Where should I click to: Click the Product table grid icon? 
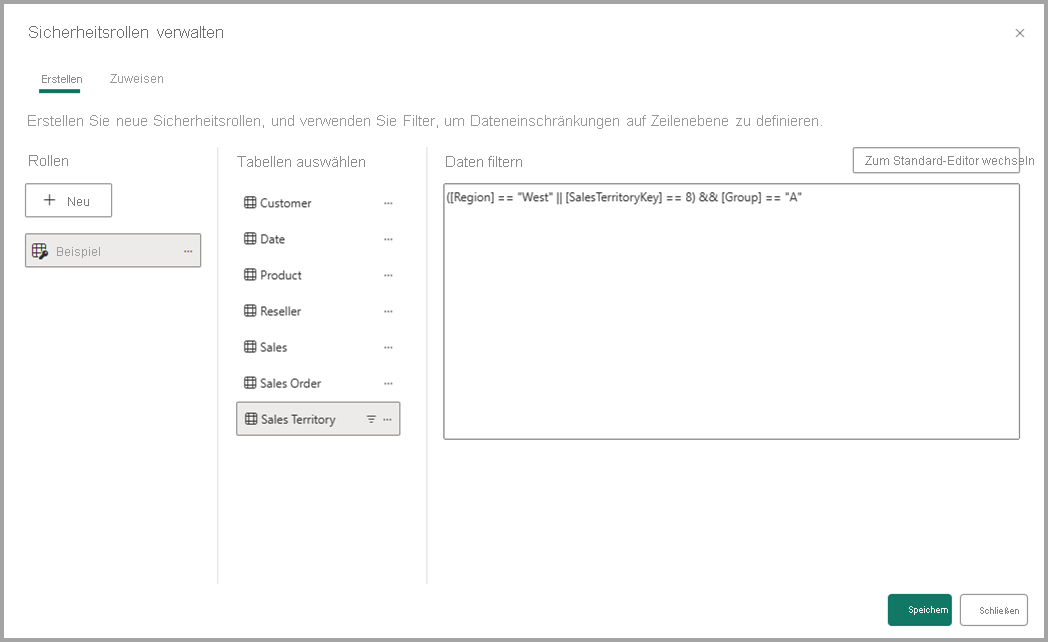point(250,275)
